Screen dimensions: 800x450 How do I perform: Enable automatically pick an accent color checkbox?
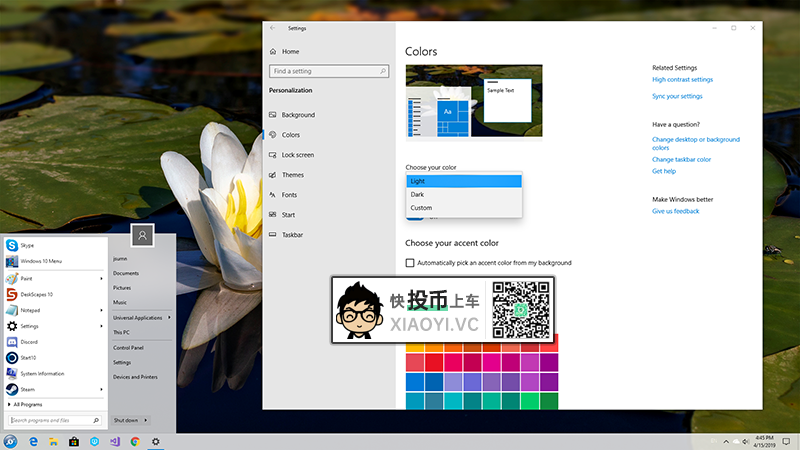(x=410, y=263)
